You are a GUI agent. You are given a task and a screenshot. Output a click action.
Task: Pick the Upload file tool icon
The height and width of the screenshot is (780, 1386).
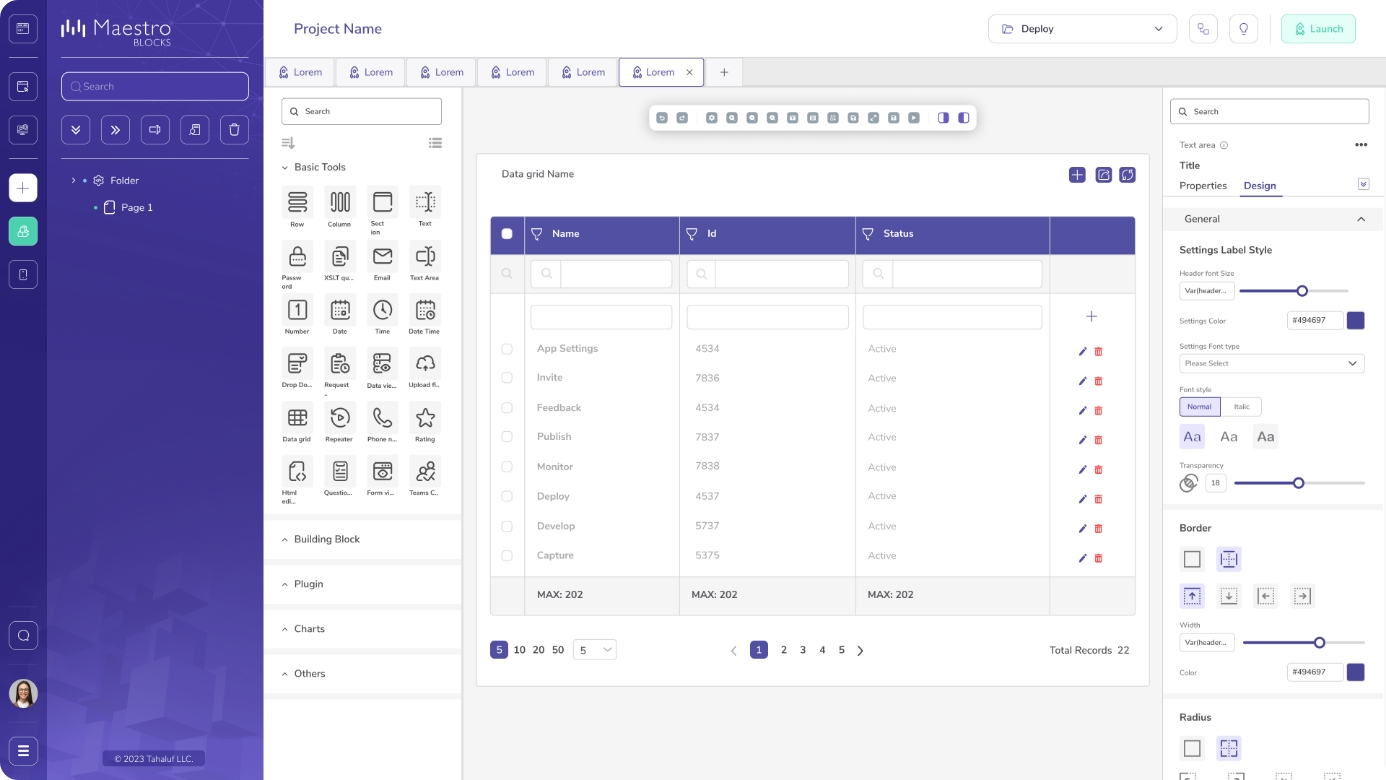pos(425,363)
